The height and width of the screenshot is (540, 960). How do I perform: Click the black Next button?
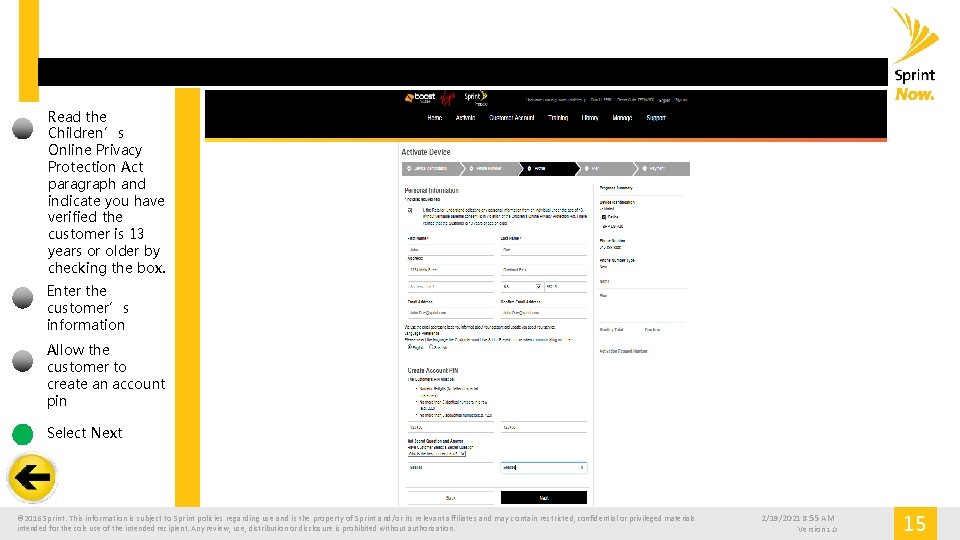(x=544, y=498)
